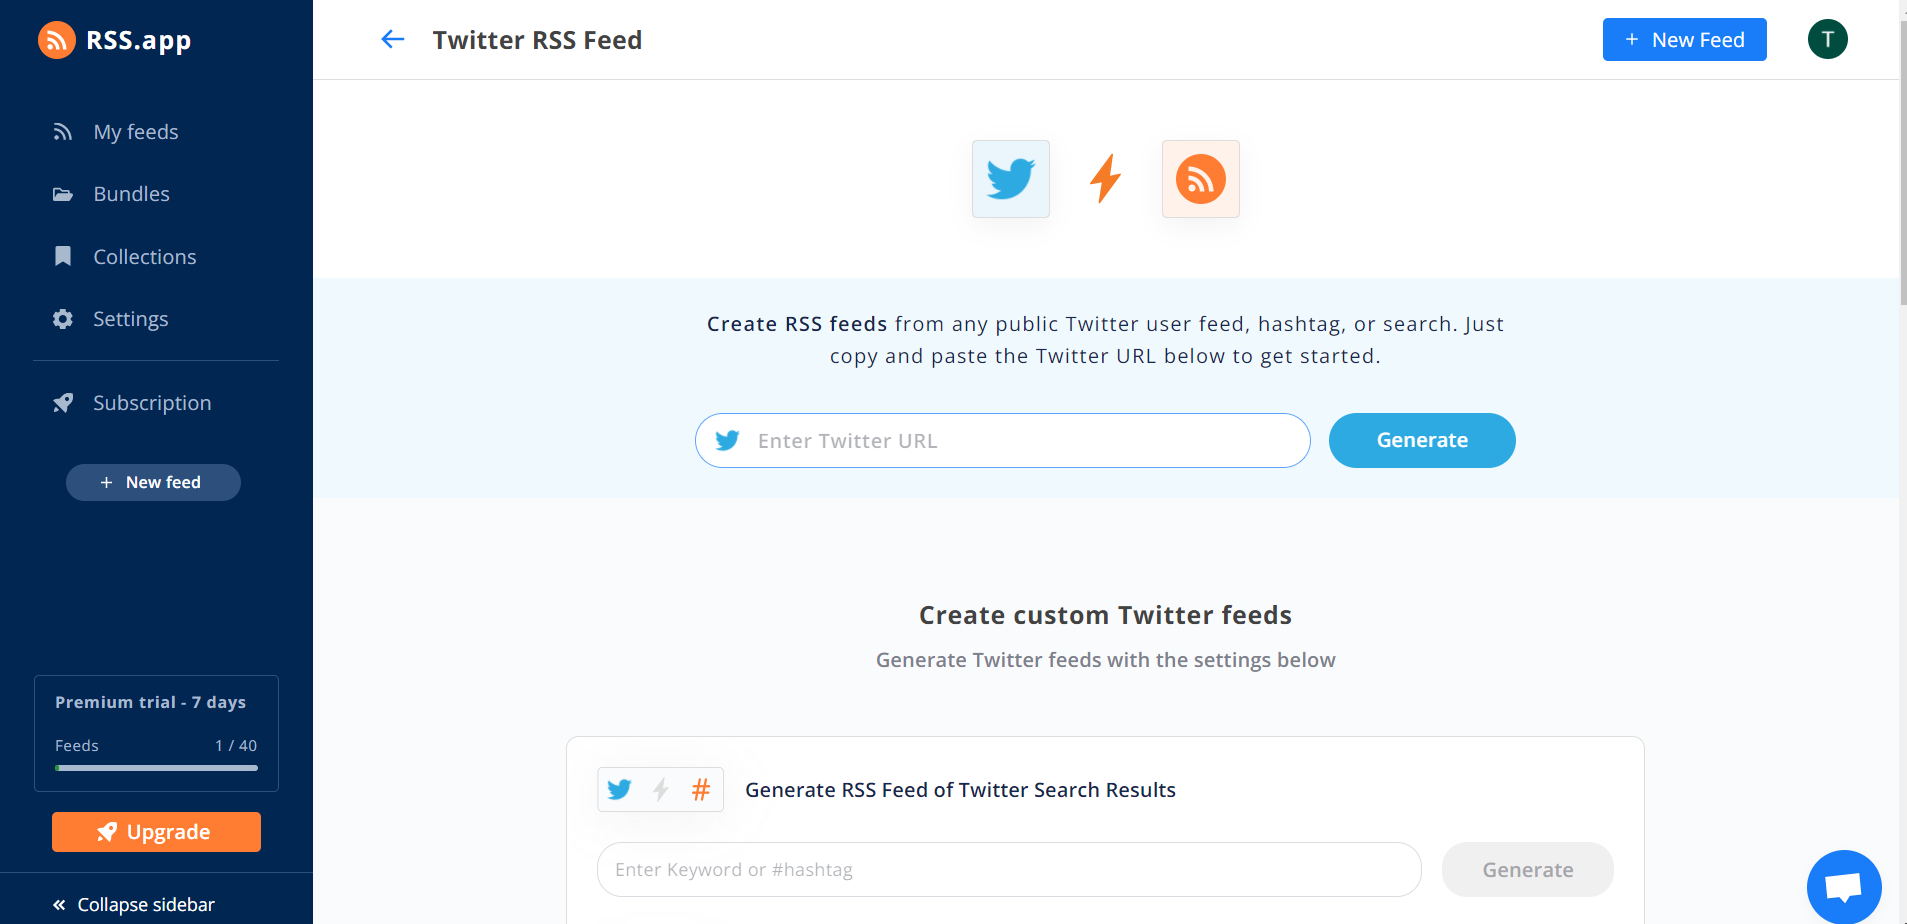Screen dimensions: 1907x924
Task: Click the Feeds usage progress bar
Action: (x=156, y=768)
